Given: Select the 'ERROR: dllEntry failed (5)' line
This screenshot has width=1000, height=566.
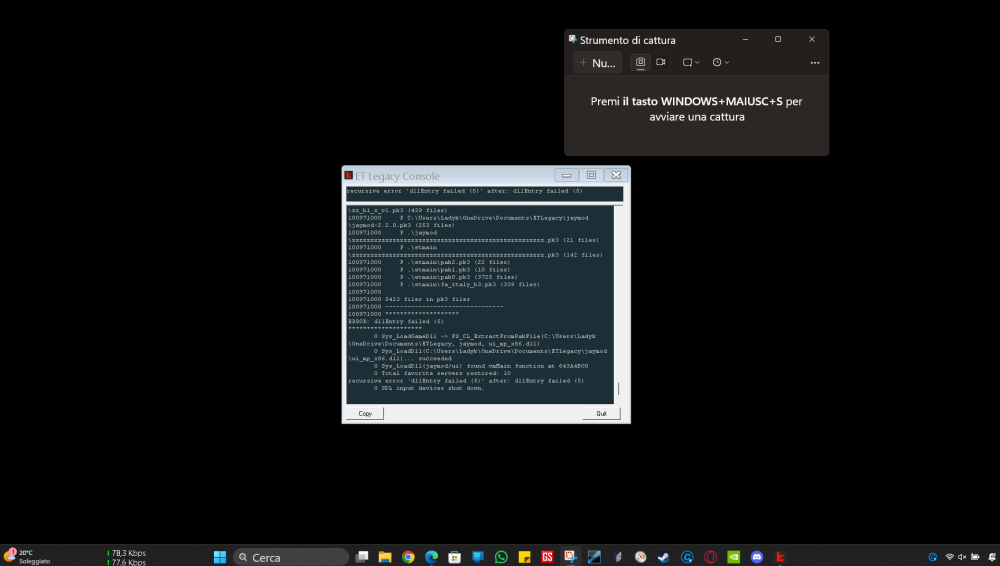Looking at the screenshot, I should (x=396, y=322).
